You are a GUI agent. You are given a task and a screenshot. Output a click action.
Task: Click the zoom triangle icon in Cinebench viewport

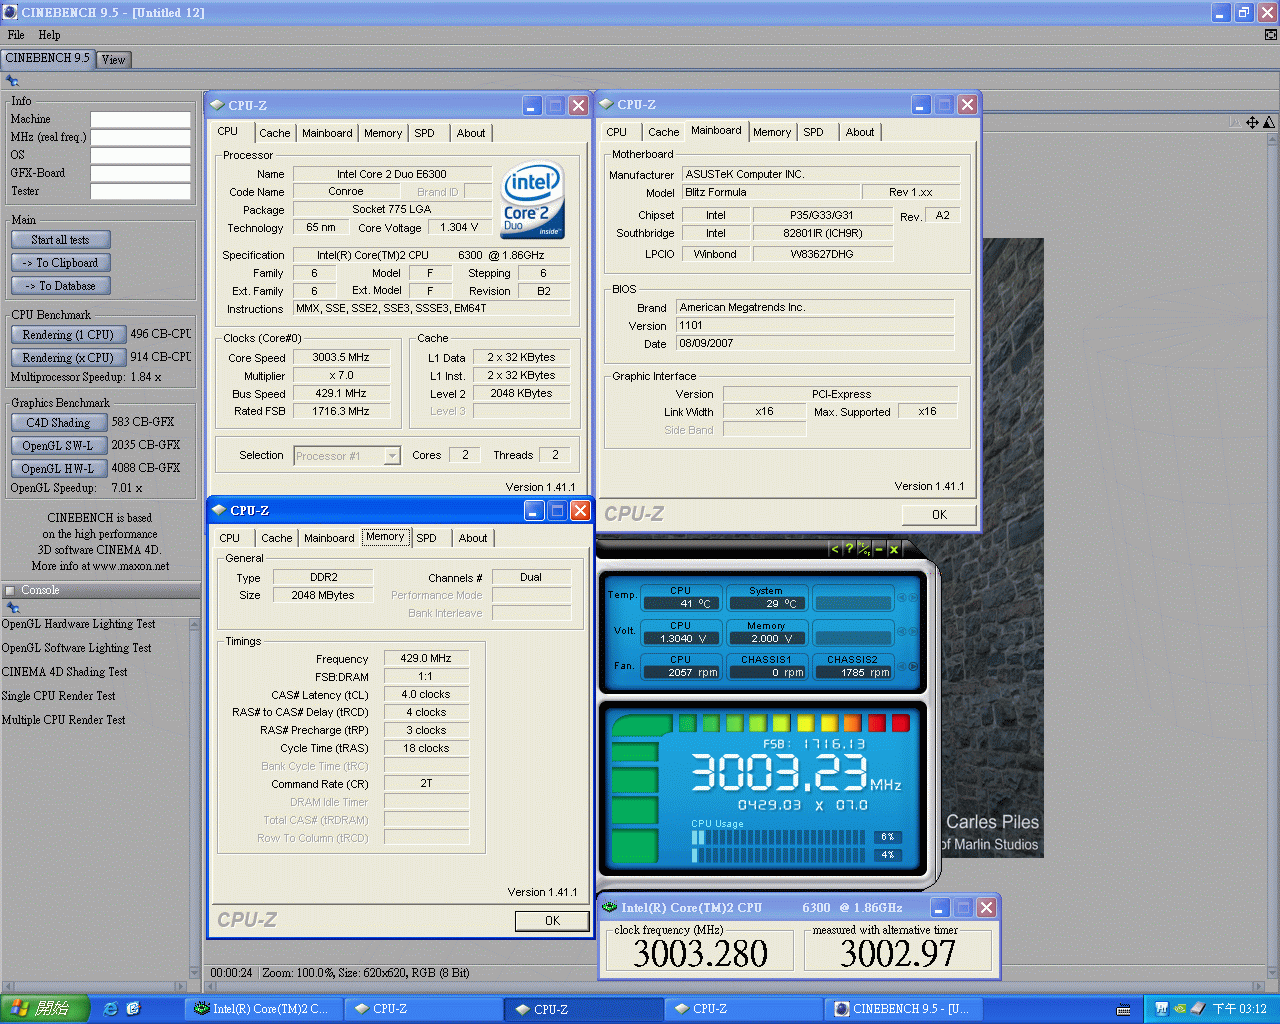pos(1269,122)
